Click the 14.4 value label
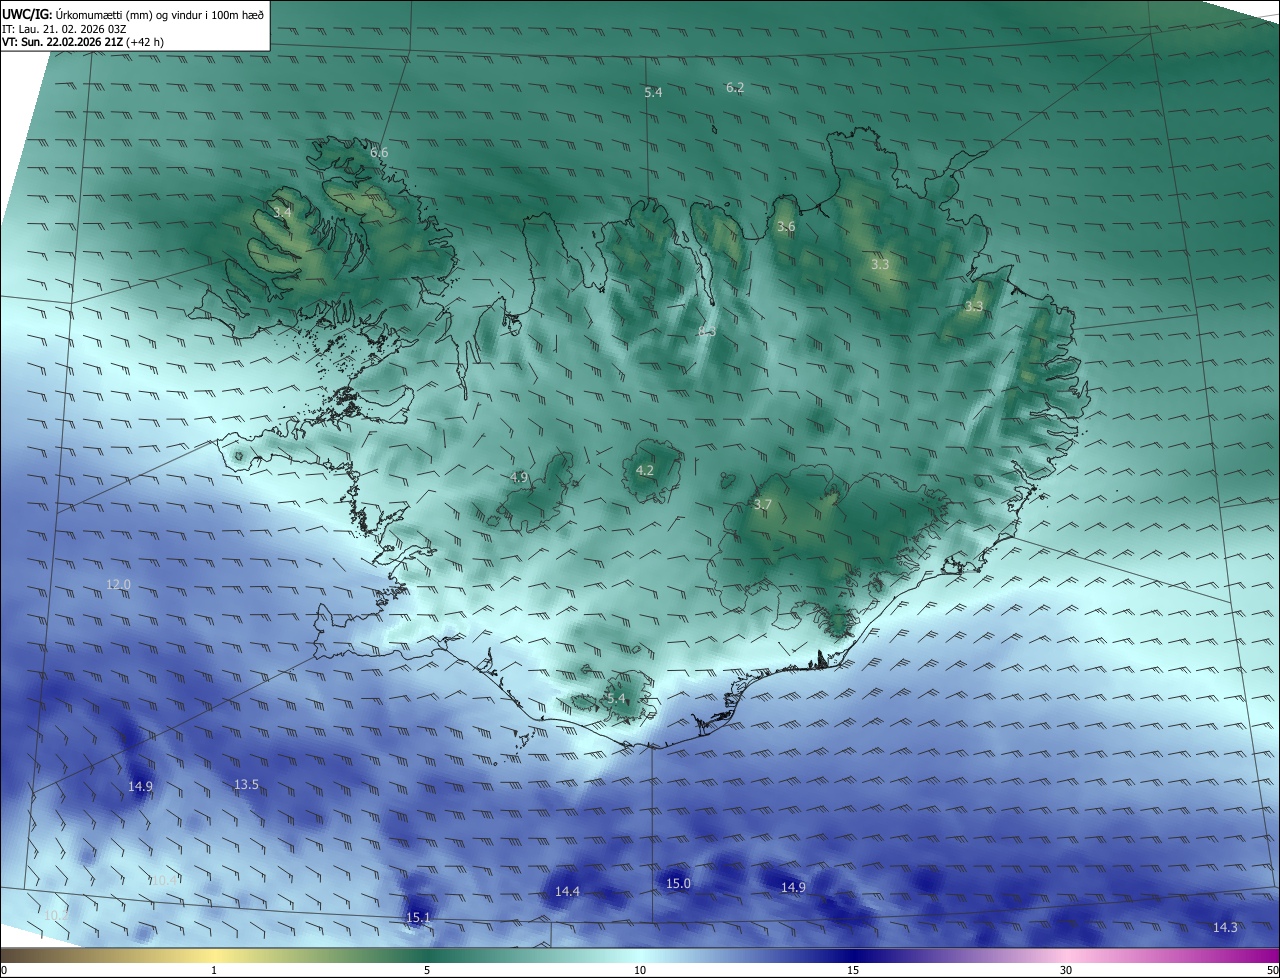 click(567, 891)
